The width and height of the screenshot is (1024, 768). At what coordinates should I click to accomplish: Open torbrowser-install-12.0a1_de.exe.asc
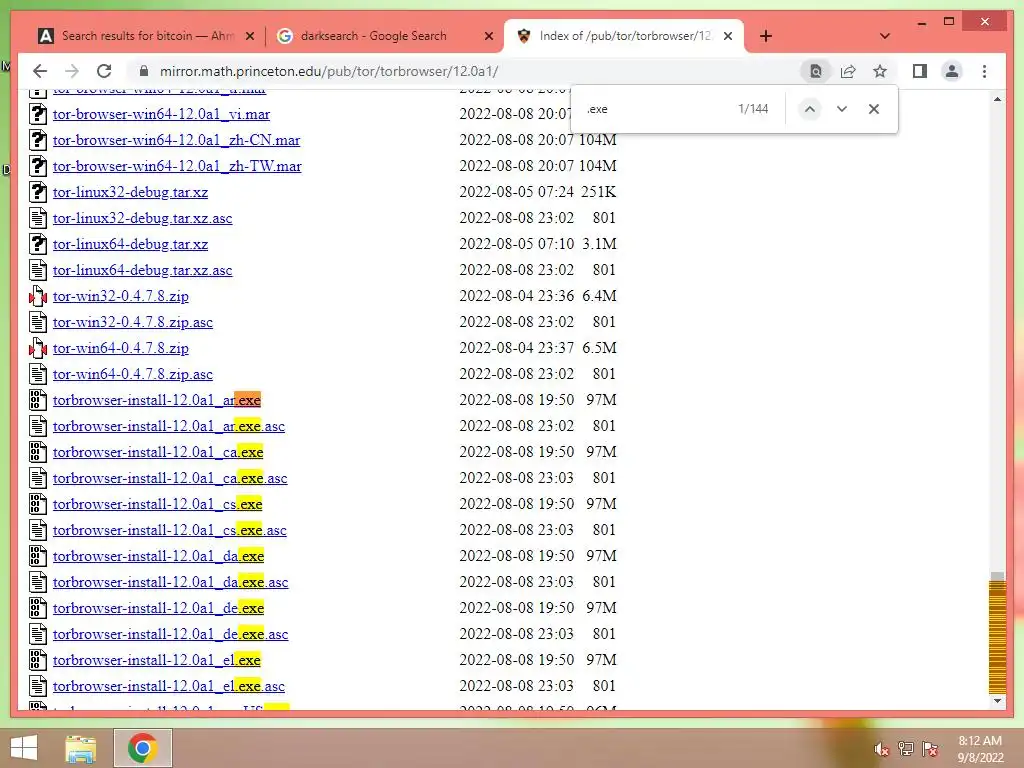170,635
